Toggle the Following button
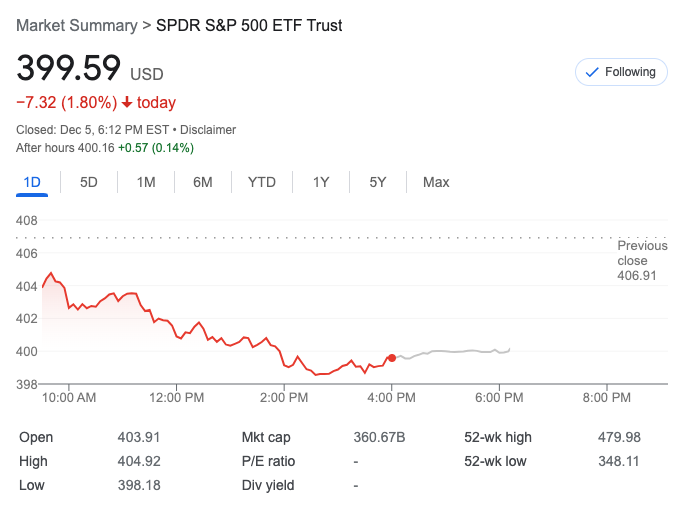Screen dimensions: 687x507 pos(621,72)
